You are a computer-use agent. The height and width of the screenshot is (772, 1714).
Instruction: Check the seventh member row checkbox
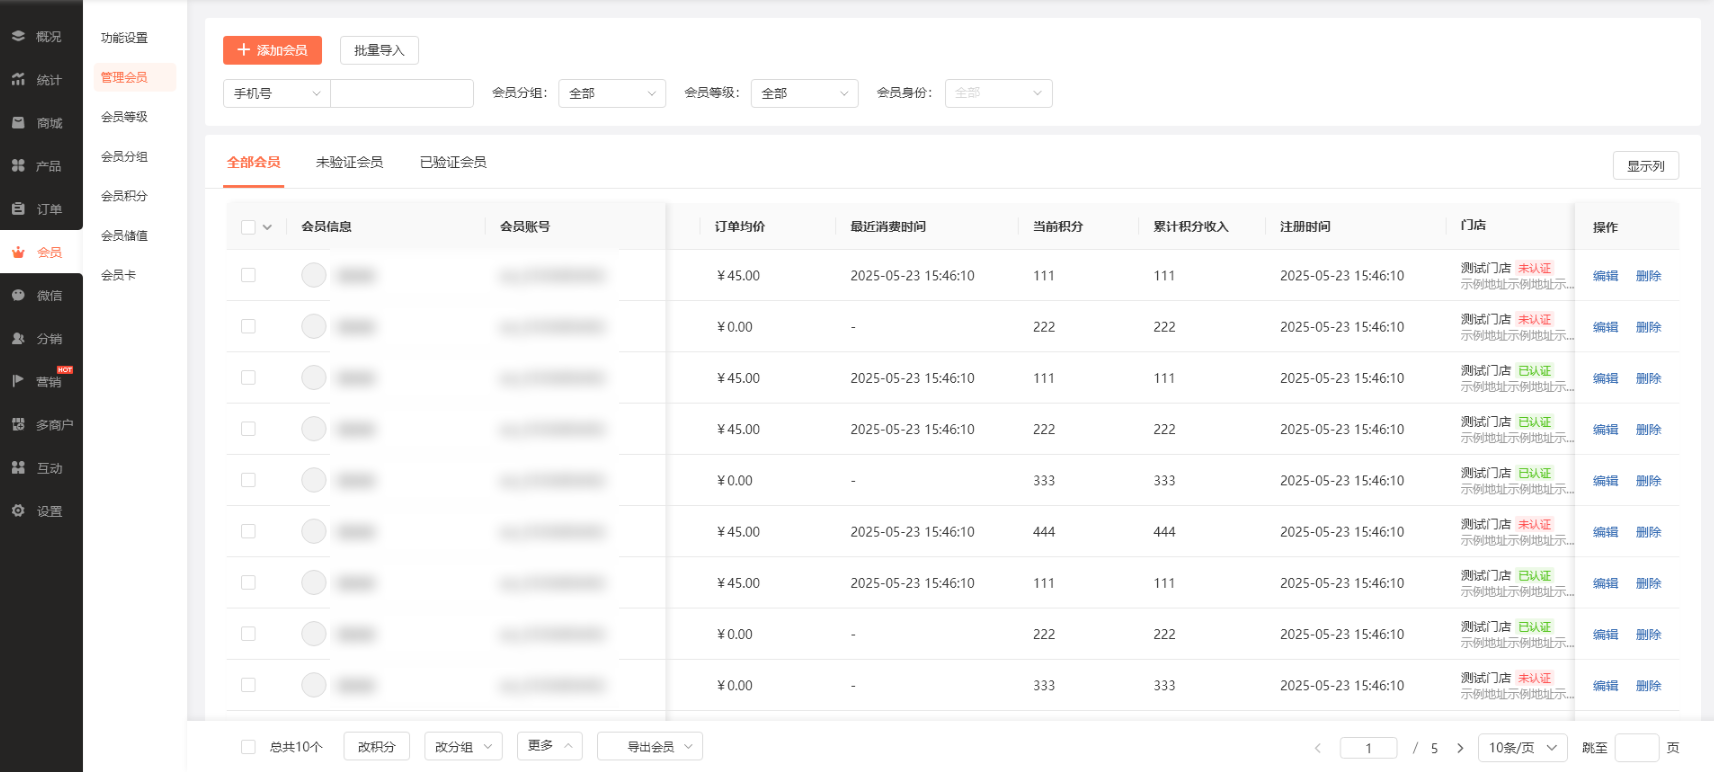(248, 582)
